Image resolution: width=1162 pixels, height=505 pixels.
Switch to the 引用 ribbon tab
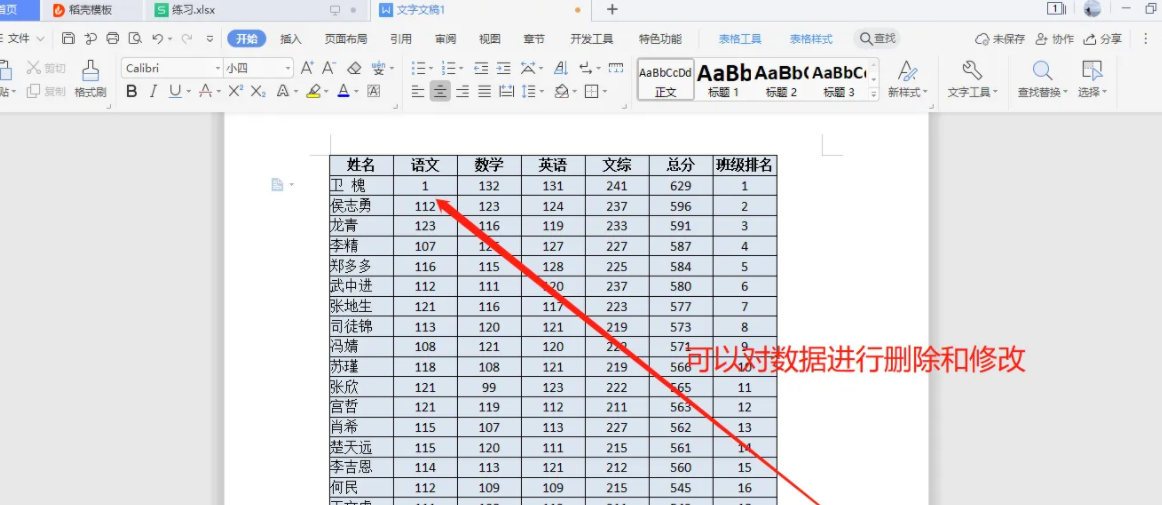pos(401,39)
